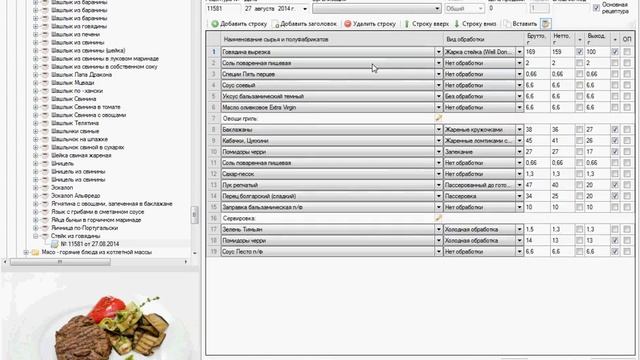This screenshot has height=360, width=640.
Task: Click 'Добавить заголовок' to add a header
Action: (x=304, y=24)
